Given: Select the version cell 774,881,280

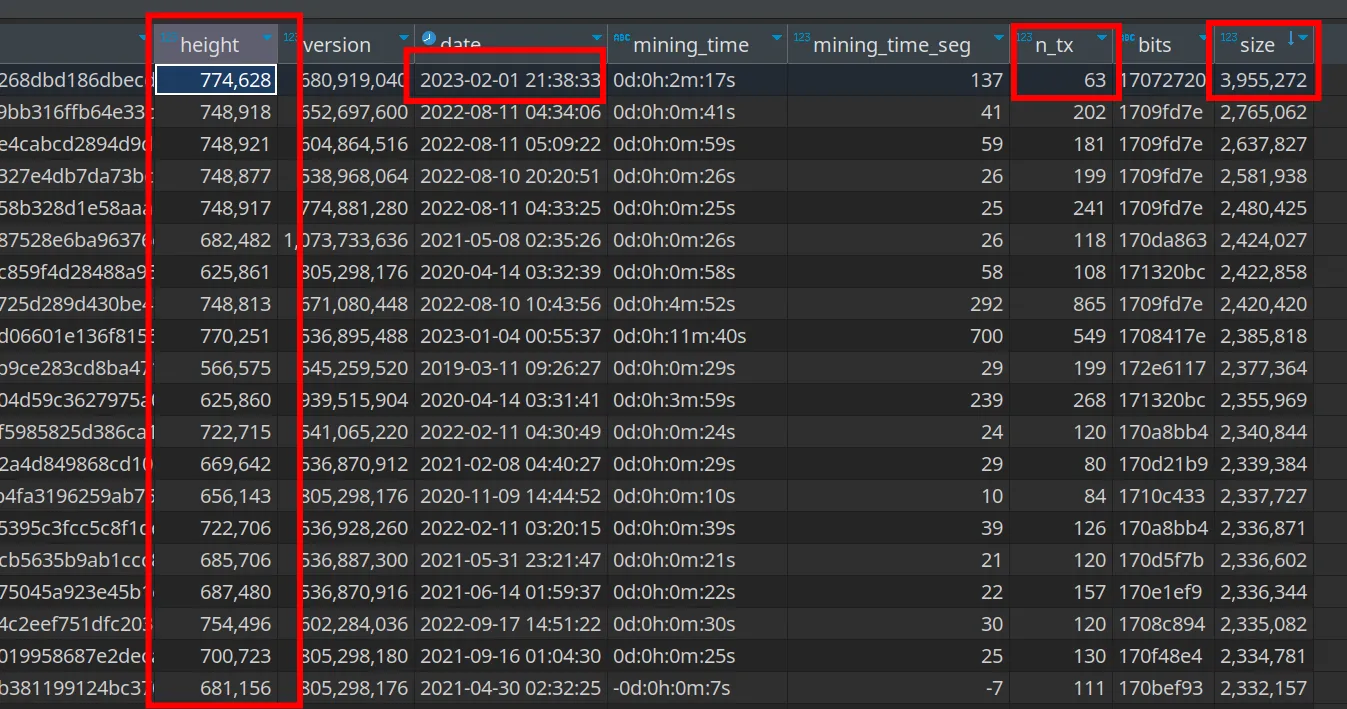Looking at the screenshot, I should point(345,208).
